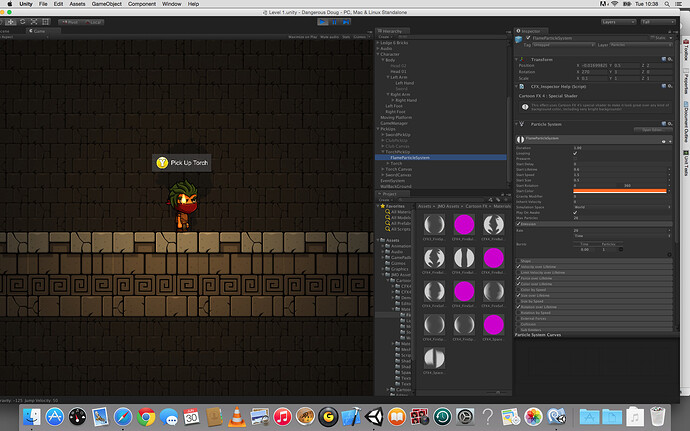The image size is (690, 431).
Task: Click the plus icon on FlameParticleSystem module header
Action: coord(670,141)
